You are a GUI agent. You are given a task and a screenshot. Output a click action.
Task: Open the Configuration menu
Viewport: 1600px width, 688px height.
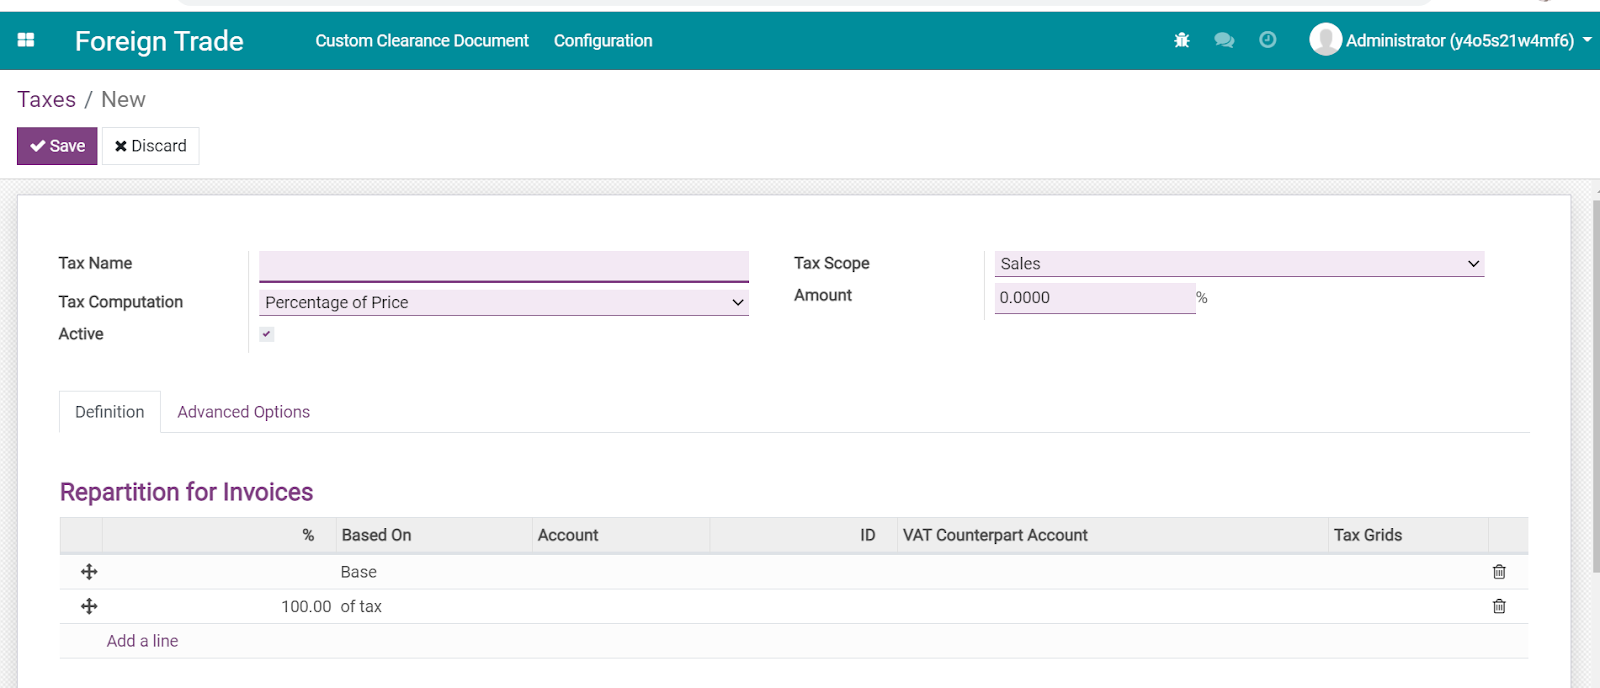point(603,40)
